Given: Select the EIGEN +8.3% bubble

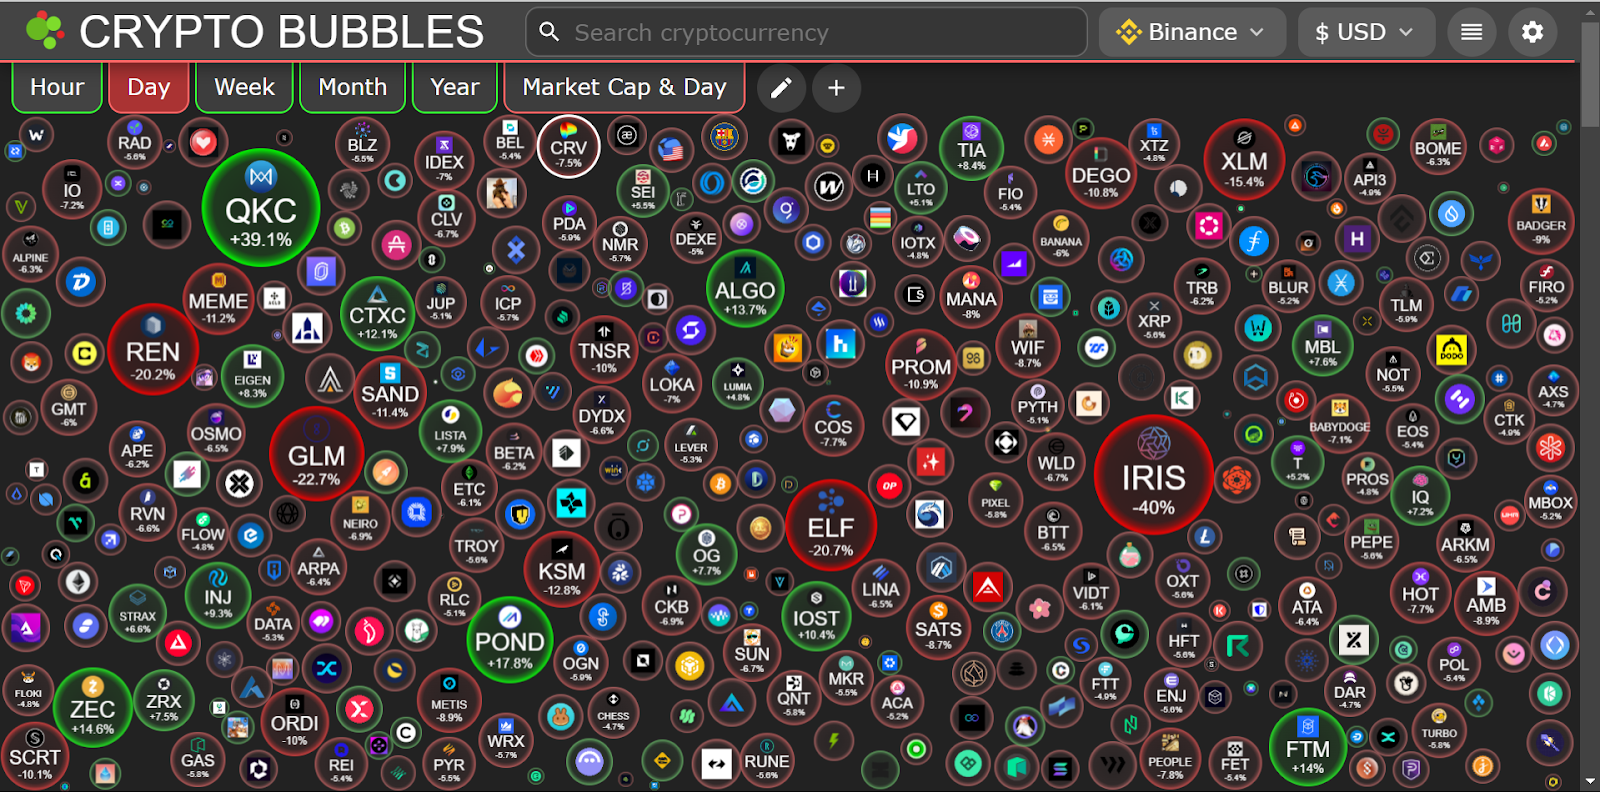Looking at the screenshot, I should pyautogui.click(x=252, y=376).
